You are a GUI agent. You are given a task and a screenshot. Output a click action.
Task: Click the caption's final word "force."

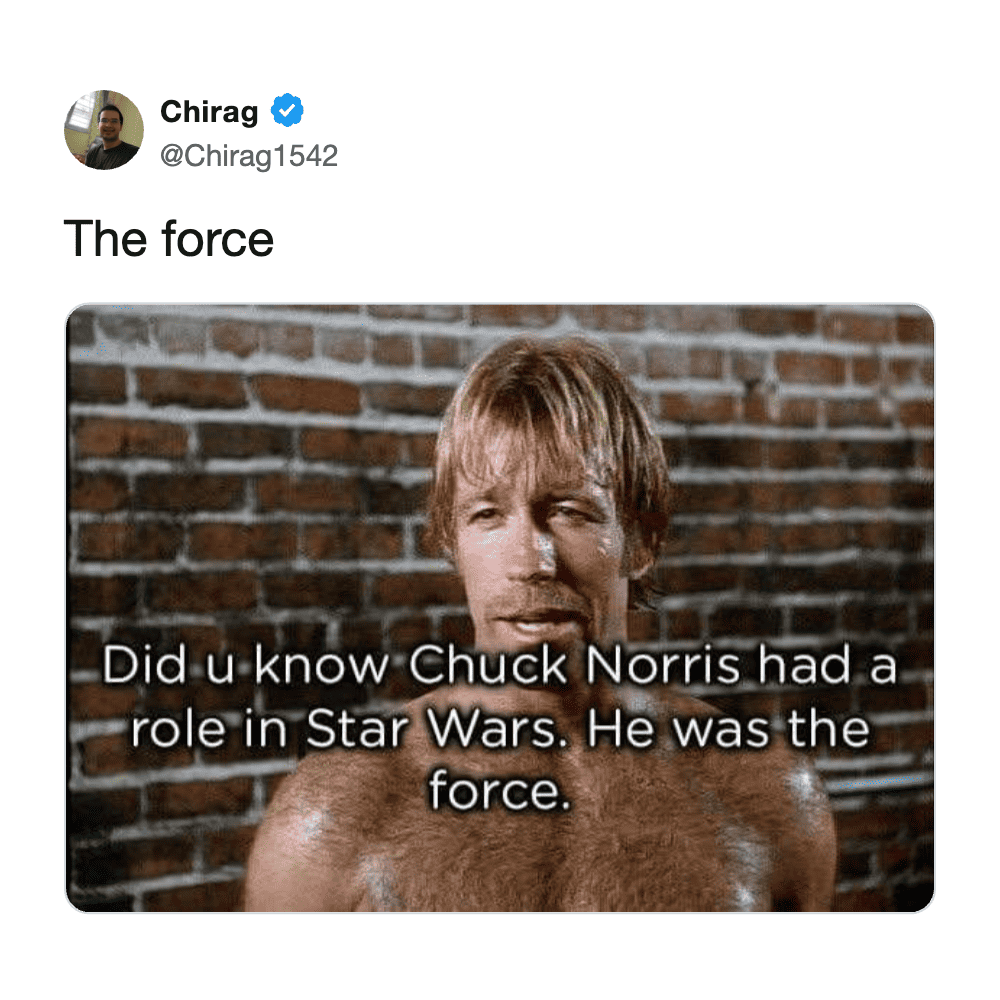499,790
